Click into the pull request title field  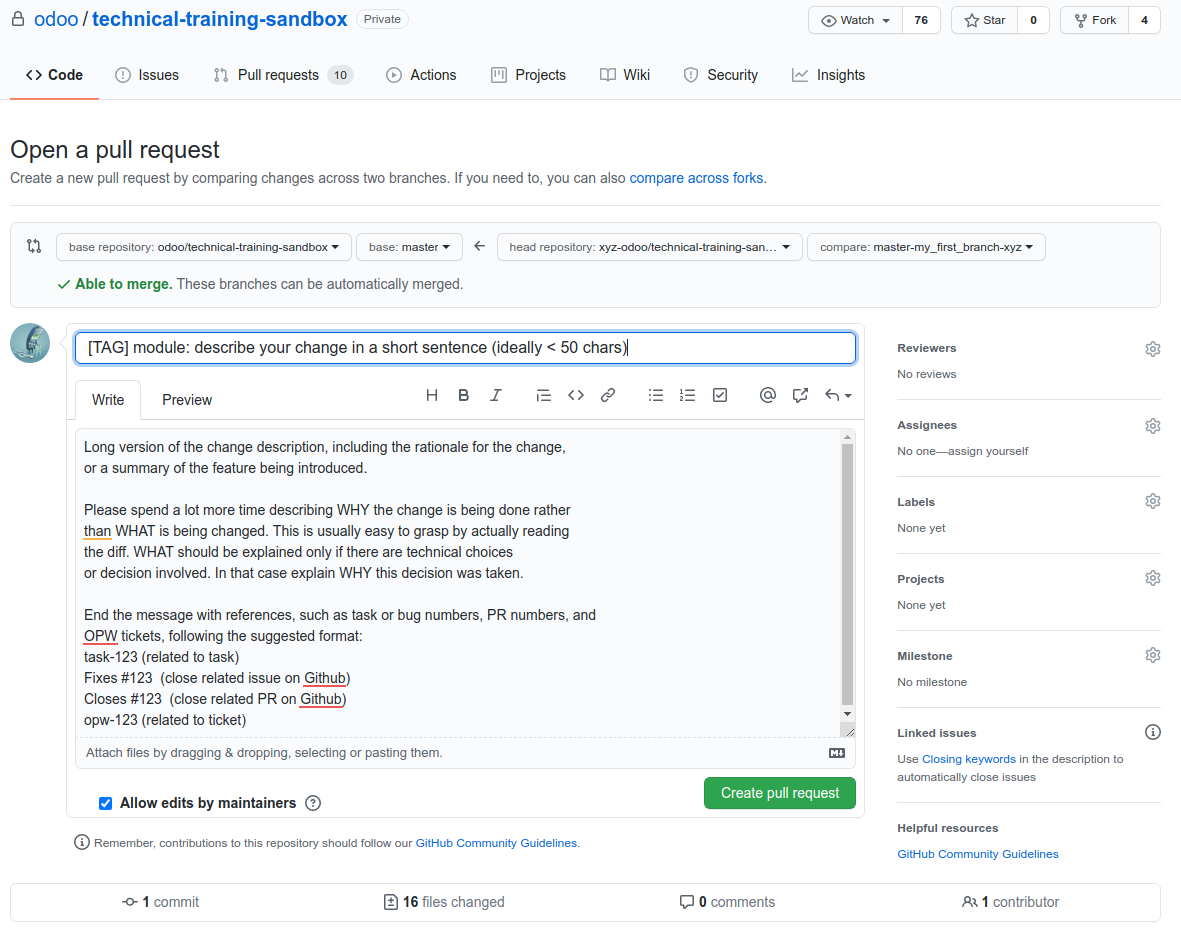(x=465, y=348)
